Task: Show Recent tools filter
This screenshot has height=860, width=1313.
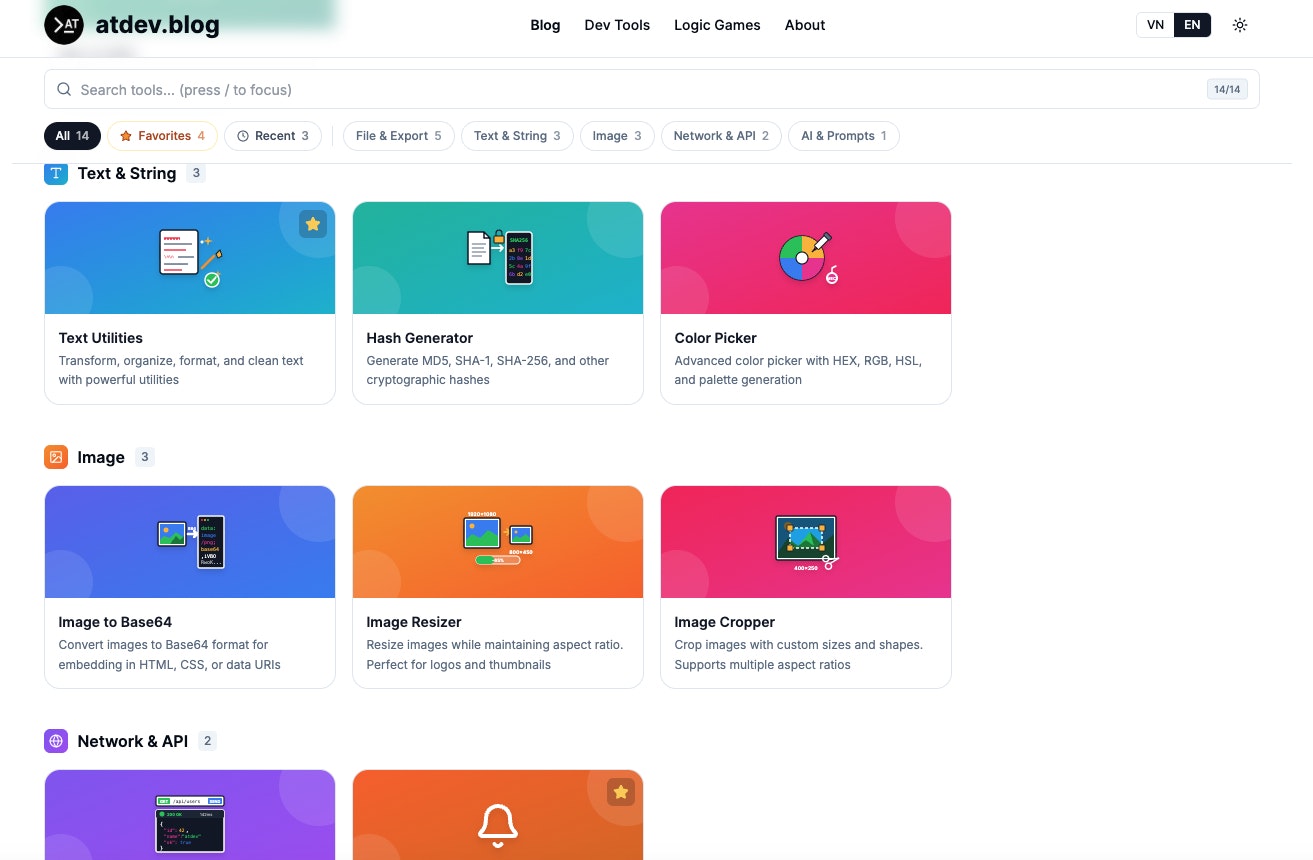Action: pyautogui.click(x=273, y=136)
